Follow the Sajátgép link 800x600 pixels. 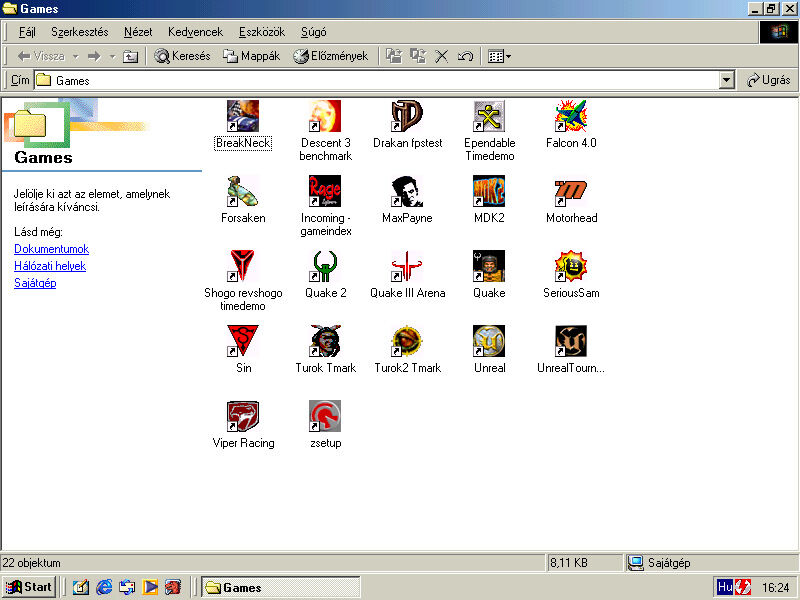[x=35, y=283]
